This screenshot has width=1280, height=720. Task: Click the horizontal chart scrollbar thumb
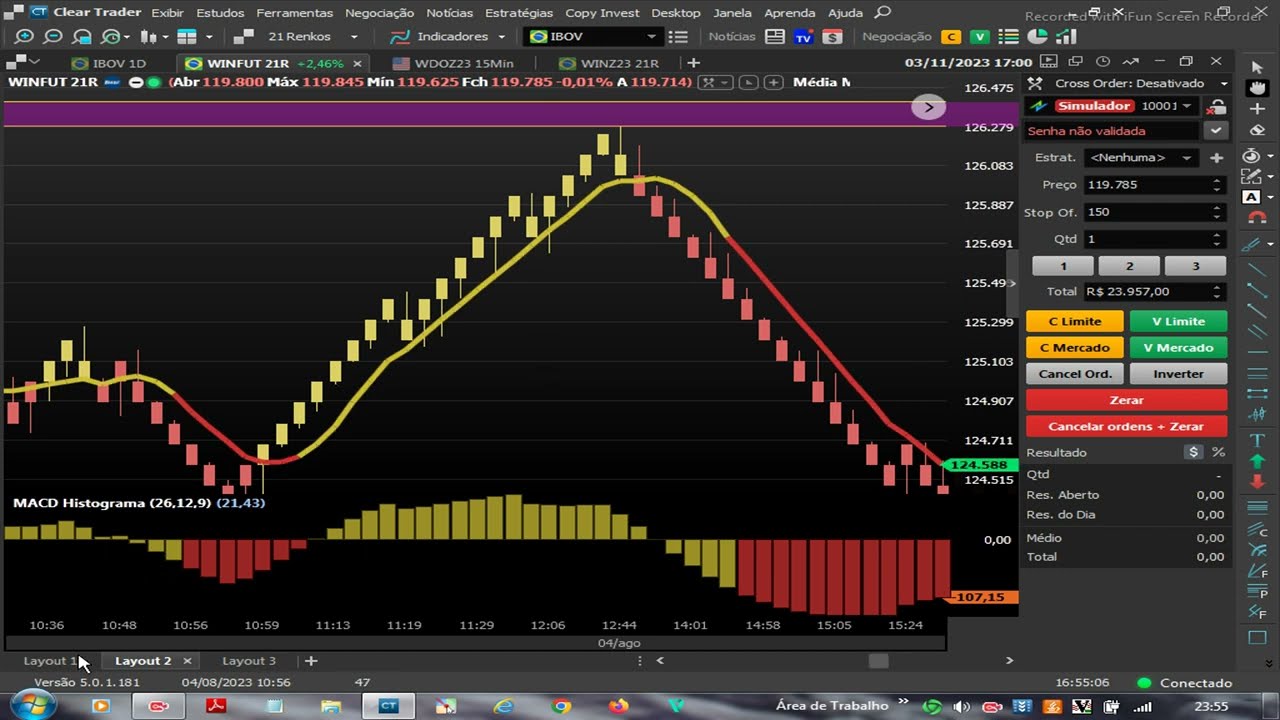pos(878,660)
